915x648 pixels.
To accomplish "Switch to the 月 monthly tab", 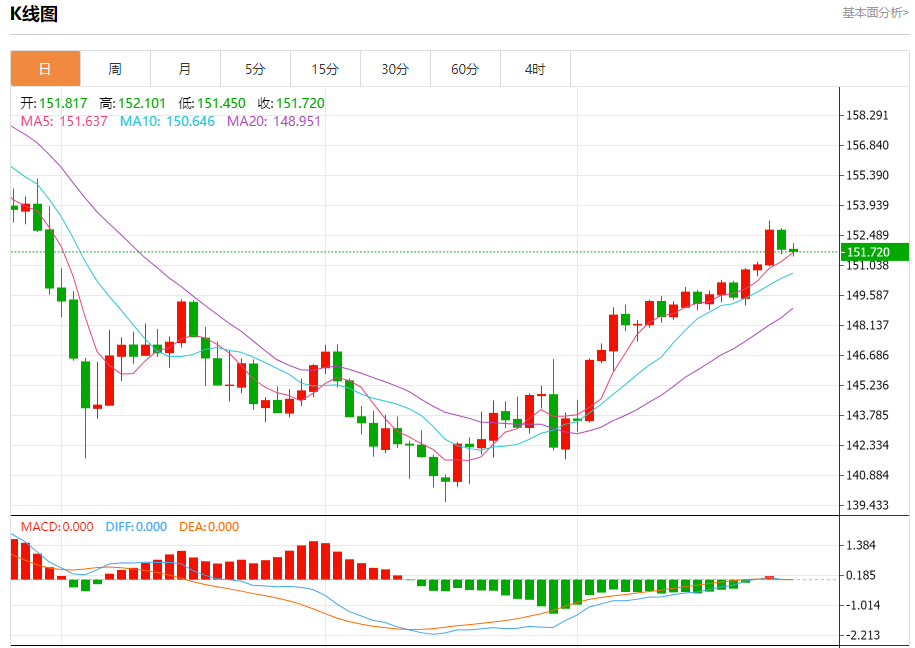I will tap(185, 69).
